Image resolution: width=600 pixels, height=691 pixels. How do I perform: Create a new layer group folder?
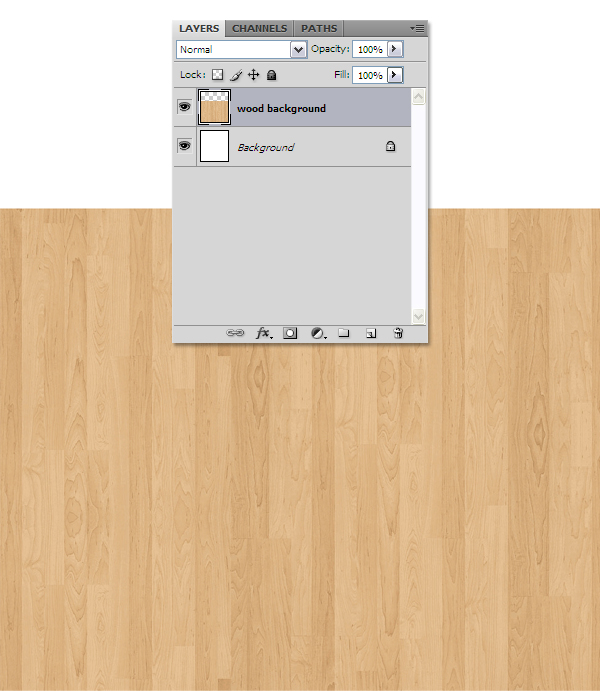click(x=344, y=333)
